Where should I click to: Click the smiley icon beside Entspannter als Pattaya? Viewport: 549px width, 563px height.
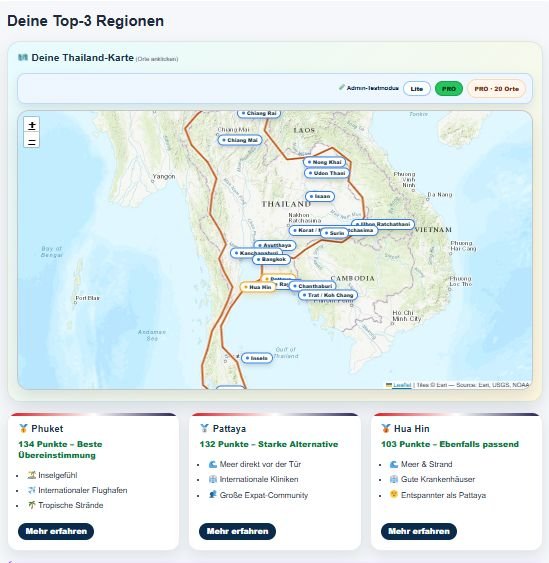pyautogui.click(x=394, y=495)
